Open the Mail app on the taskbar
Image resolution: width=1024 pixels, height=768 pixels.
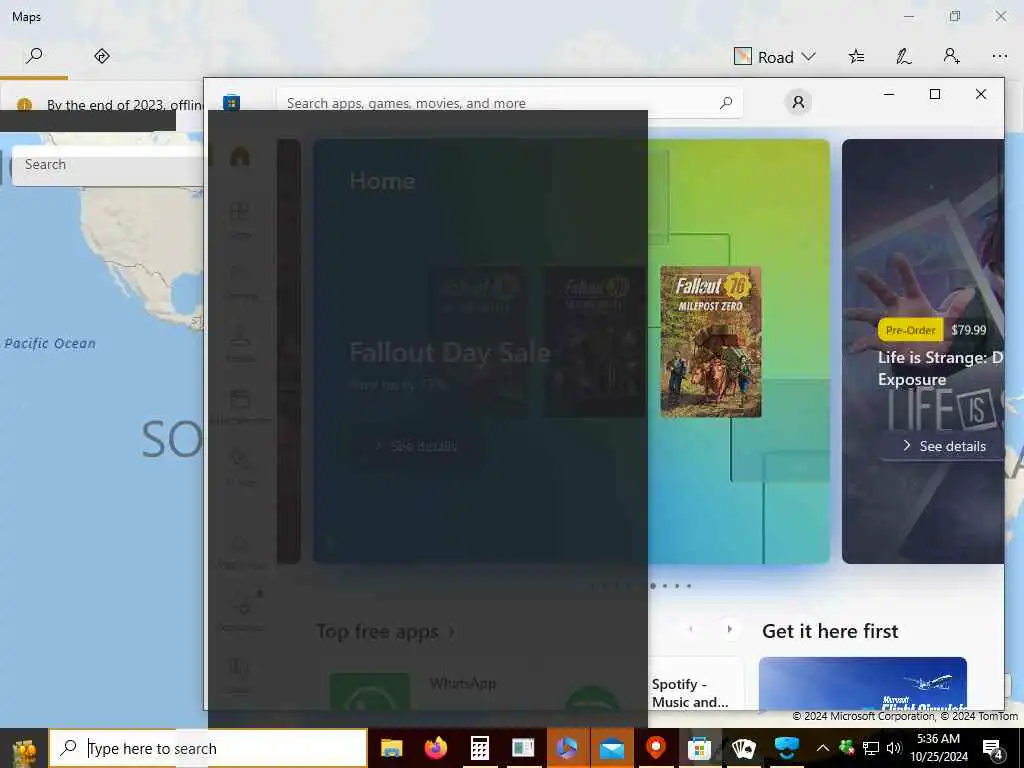612,748
